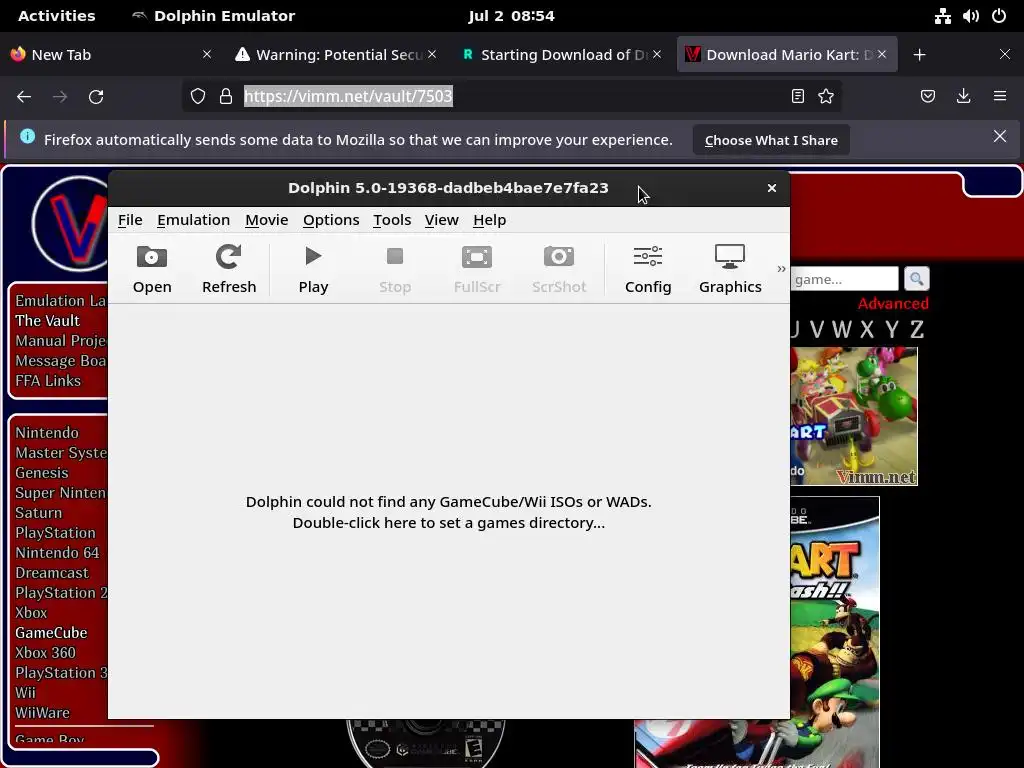Click the letter Z in alphabet index

[x=917, y=329]
